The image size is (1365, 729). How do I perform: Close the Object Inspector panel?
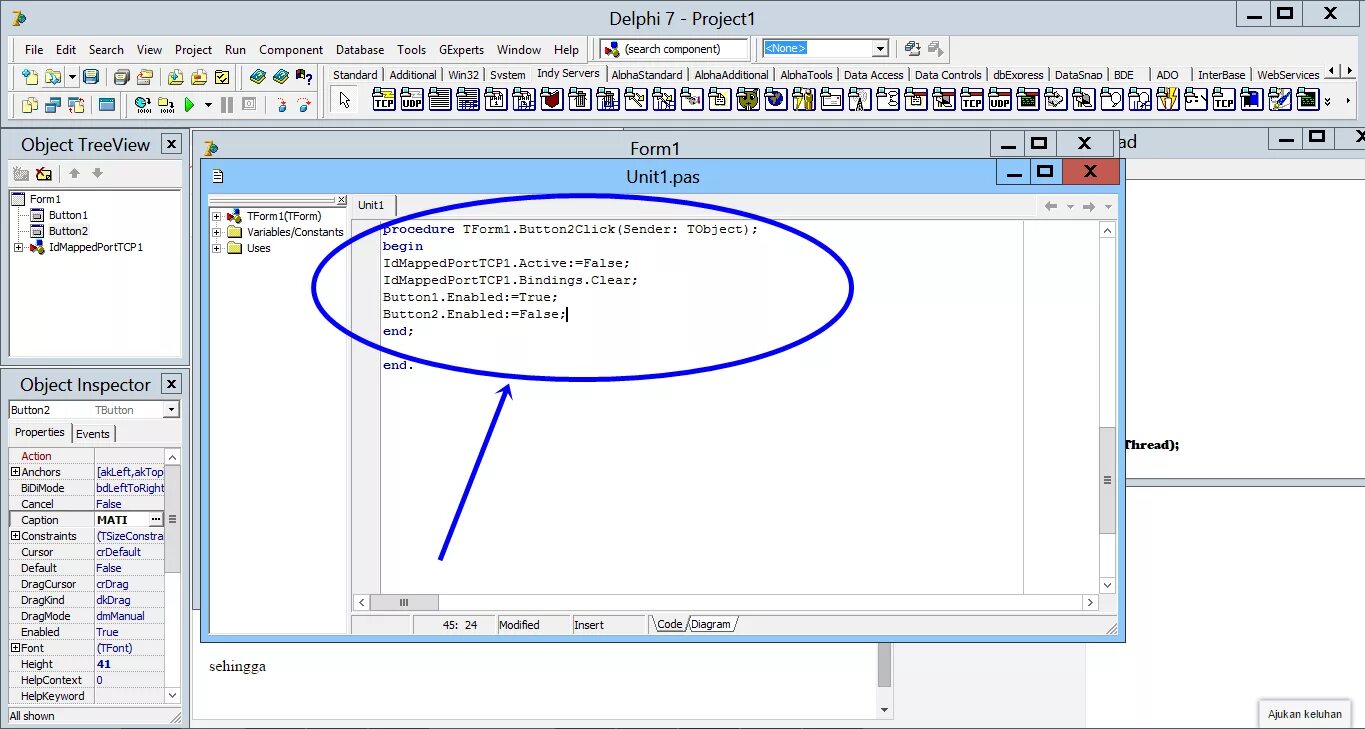(171, 384)
